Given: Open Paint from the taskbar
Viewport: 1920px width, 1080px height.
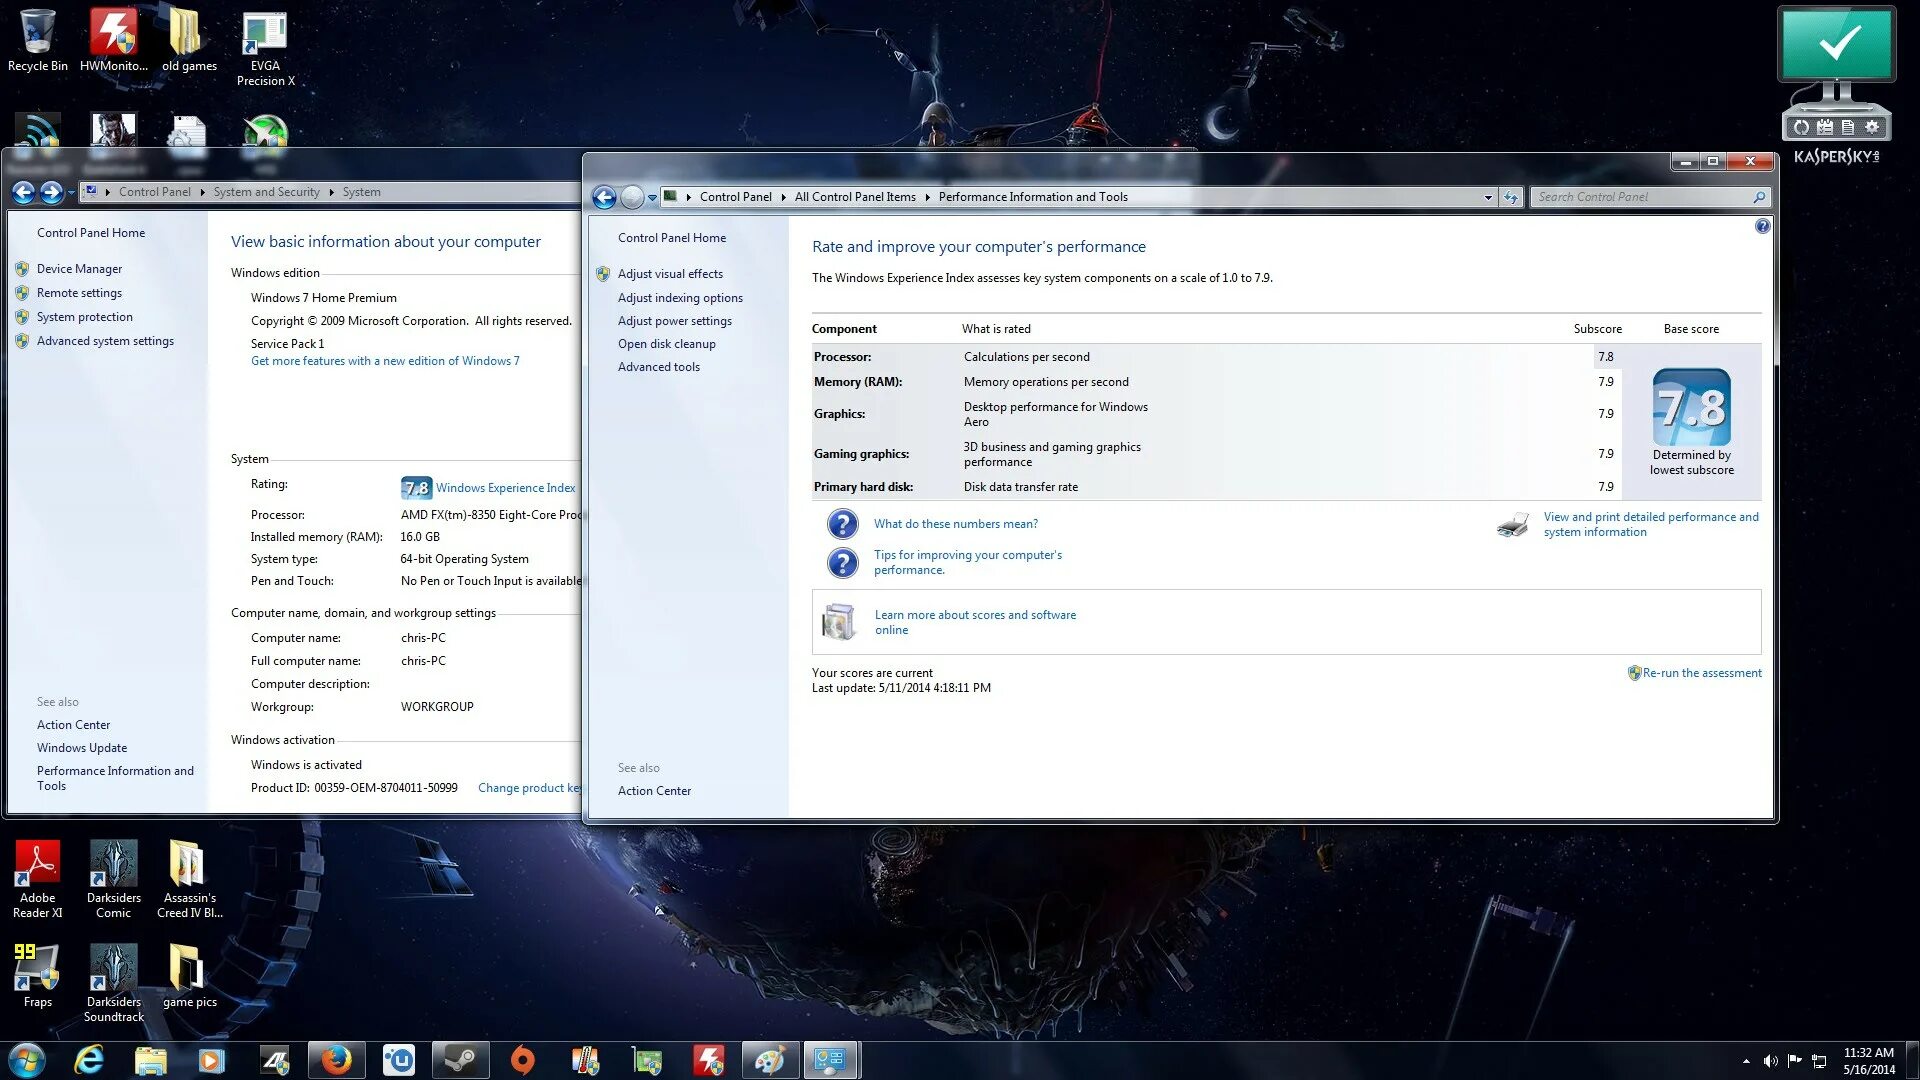Looking at the screenshot, I should click(769, 1060).
